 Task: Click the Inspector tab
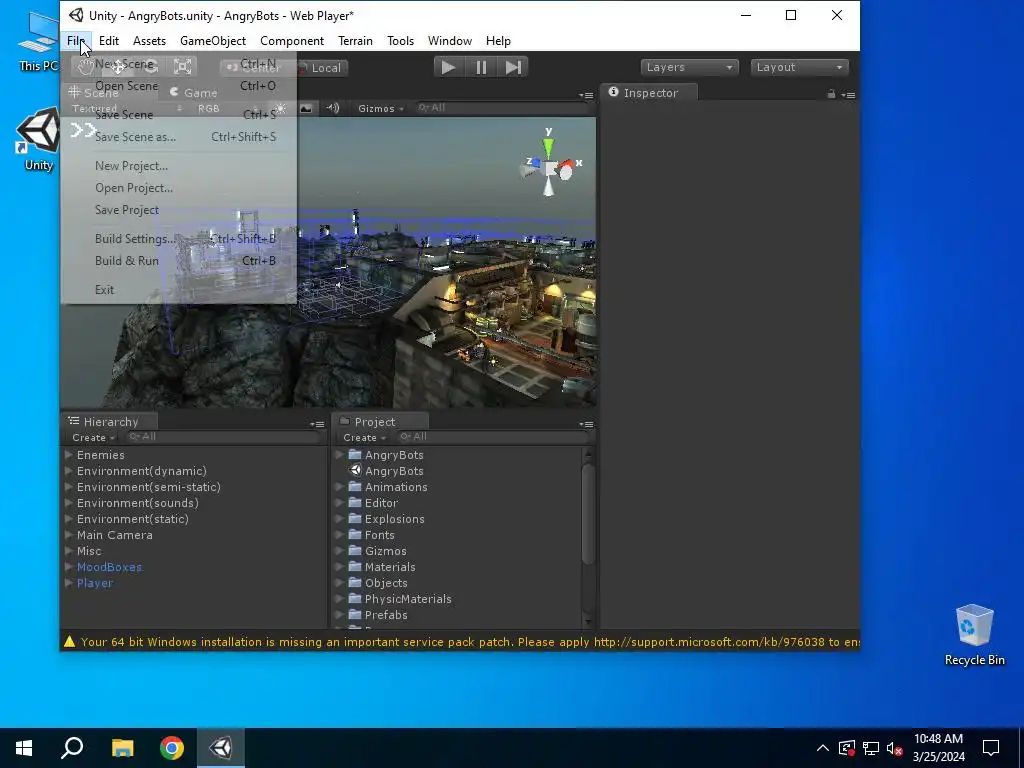pyautogui.click(x=649, y=93)
